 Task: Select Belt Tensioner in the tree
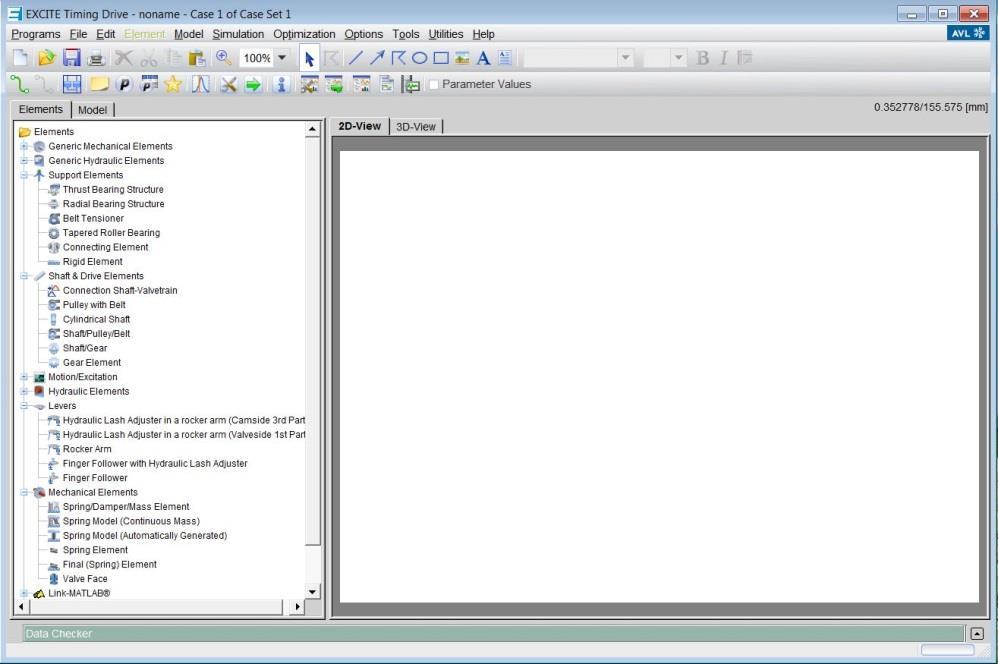93,218
